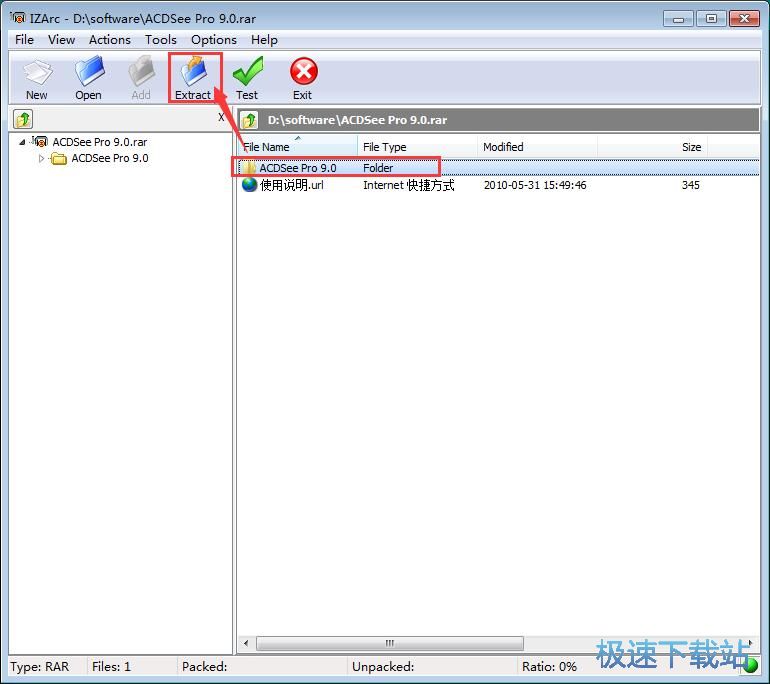Click Files: 1 in the status bar
The image size is (770, 684).
point(111,666)
